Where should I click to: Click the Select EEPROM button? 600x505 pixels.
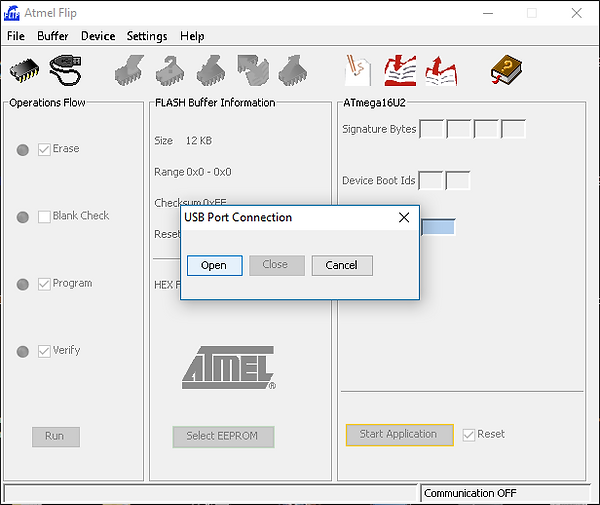tap(223, 437)
